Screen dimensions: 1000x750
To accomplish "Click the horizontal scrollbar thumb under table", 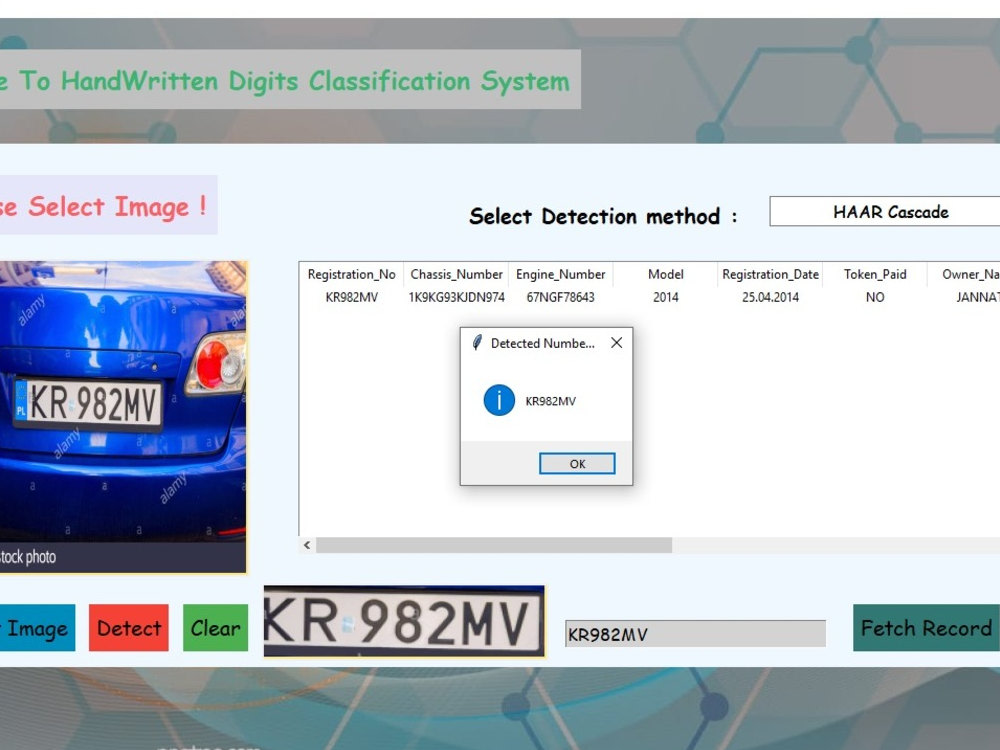I will [494, 545].
